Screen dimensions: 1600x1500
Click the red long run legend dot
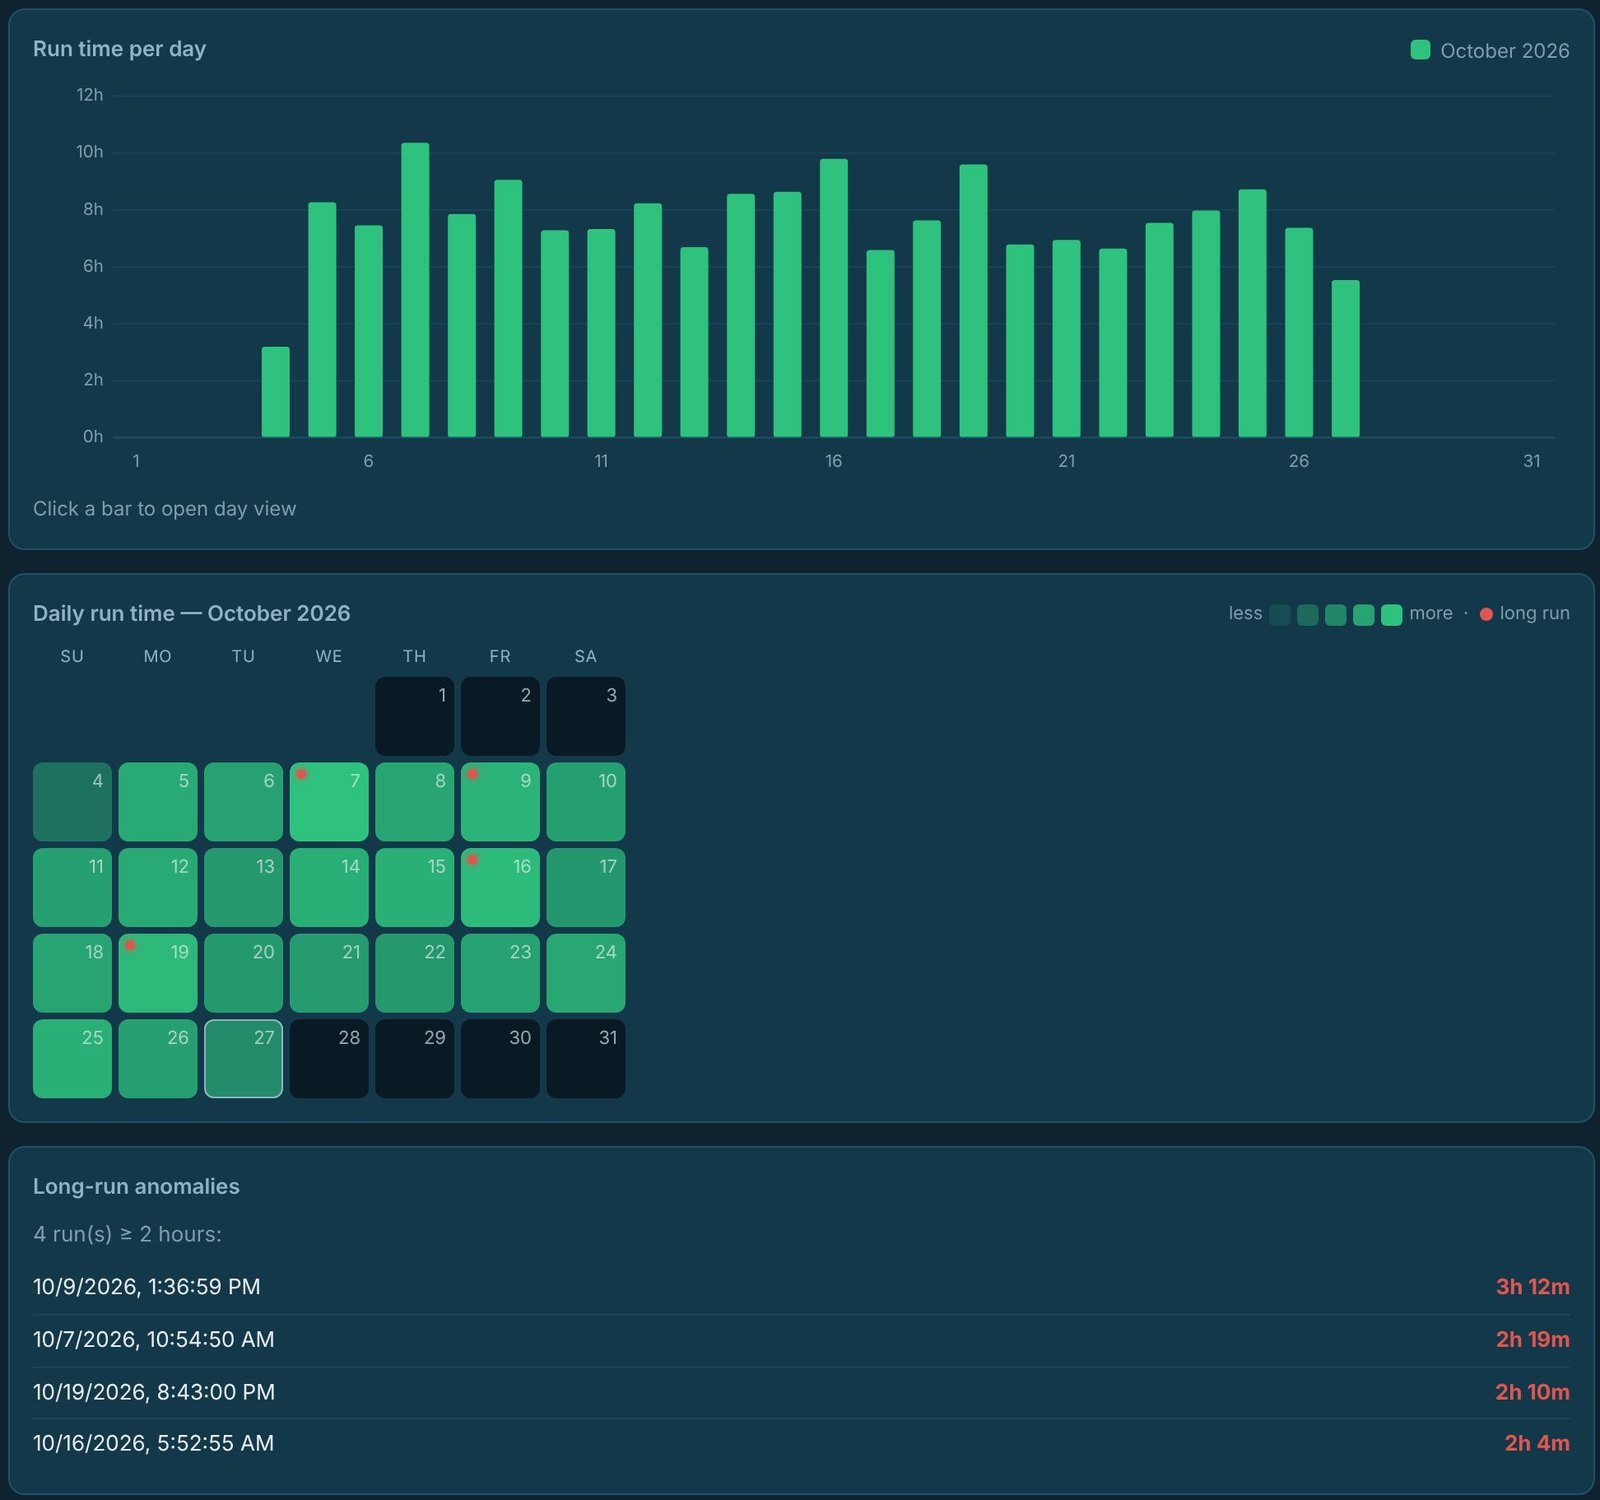pos(1486,614)
